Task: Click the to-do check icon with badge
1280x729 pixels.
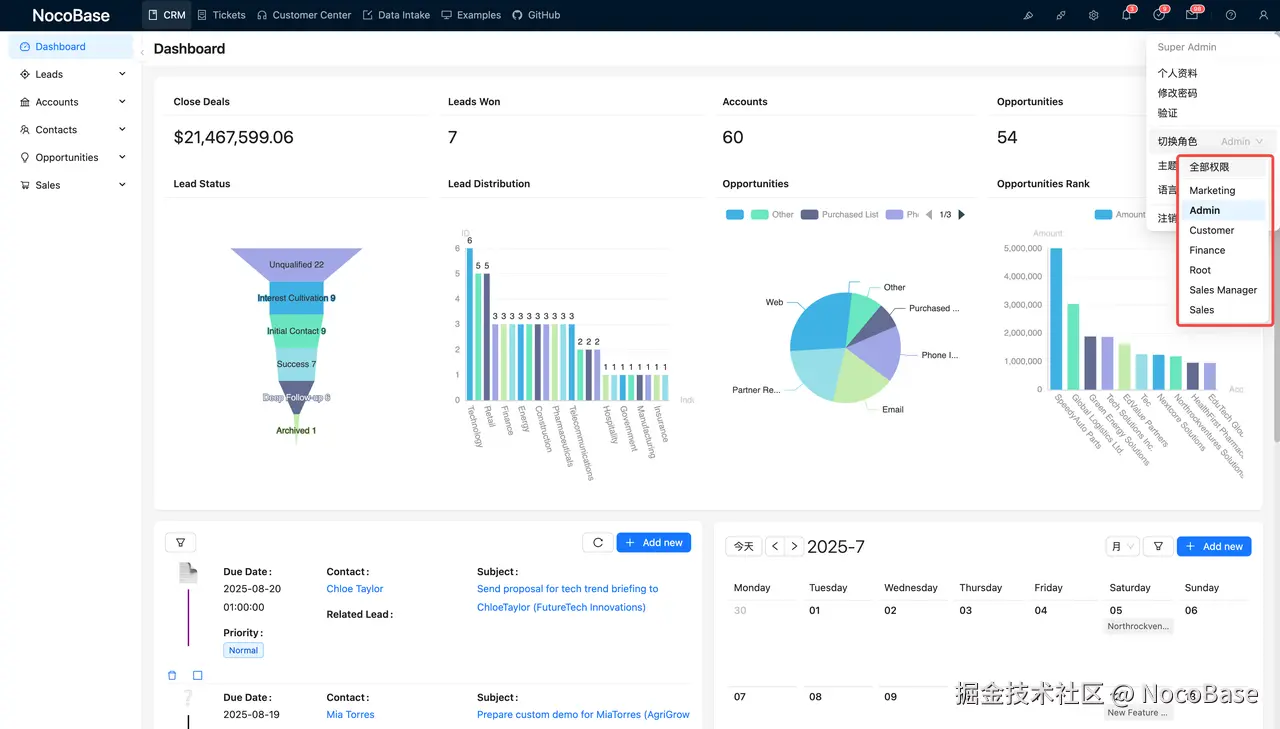Action: 1157,15
